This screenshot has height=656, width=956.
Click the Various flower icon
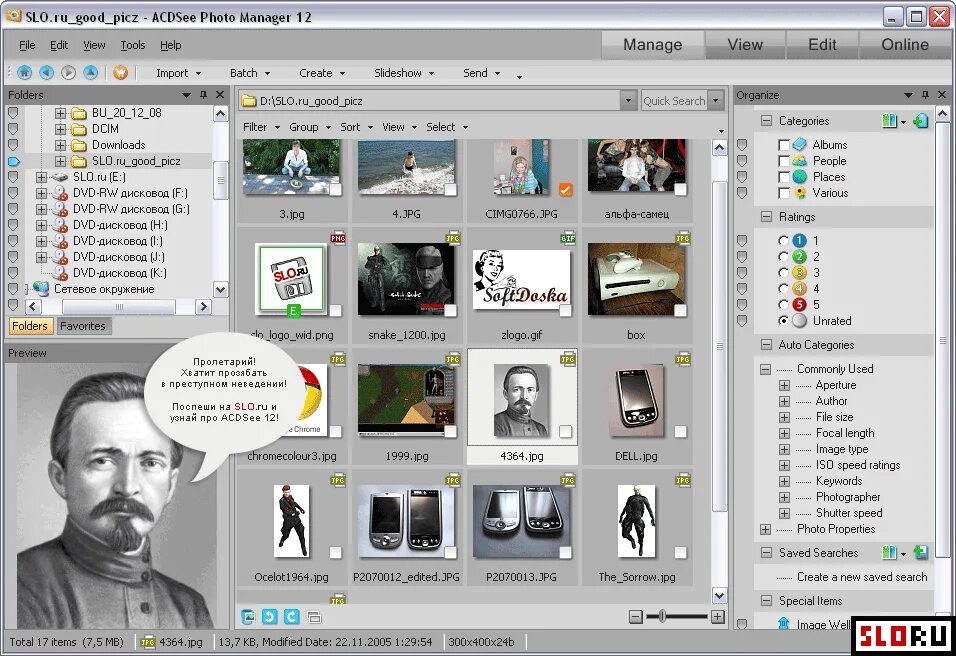point(800,193)
